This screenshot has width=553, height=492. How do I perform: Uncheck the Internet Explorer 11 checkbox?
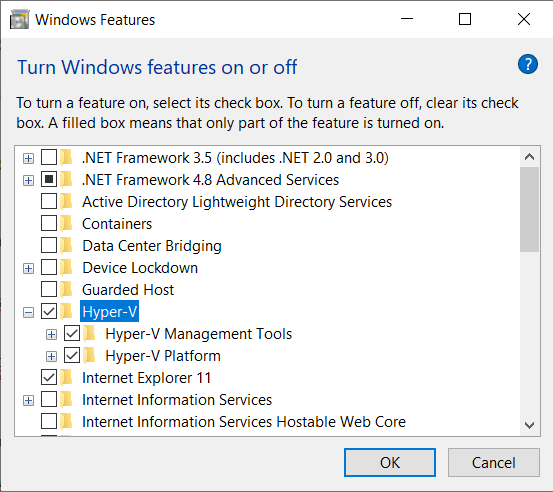point(49,377)
